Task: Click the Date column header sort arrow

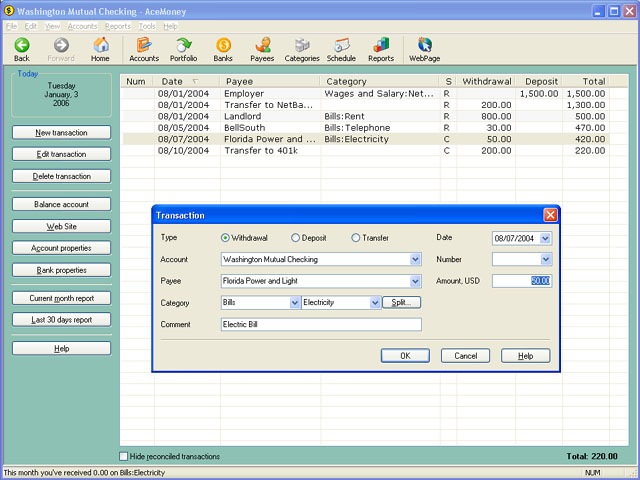Action: point(195,81)
